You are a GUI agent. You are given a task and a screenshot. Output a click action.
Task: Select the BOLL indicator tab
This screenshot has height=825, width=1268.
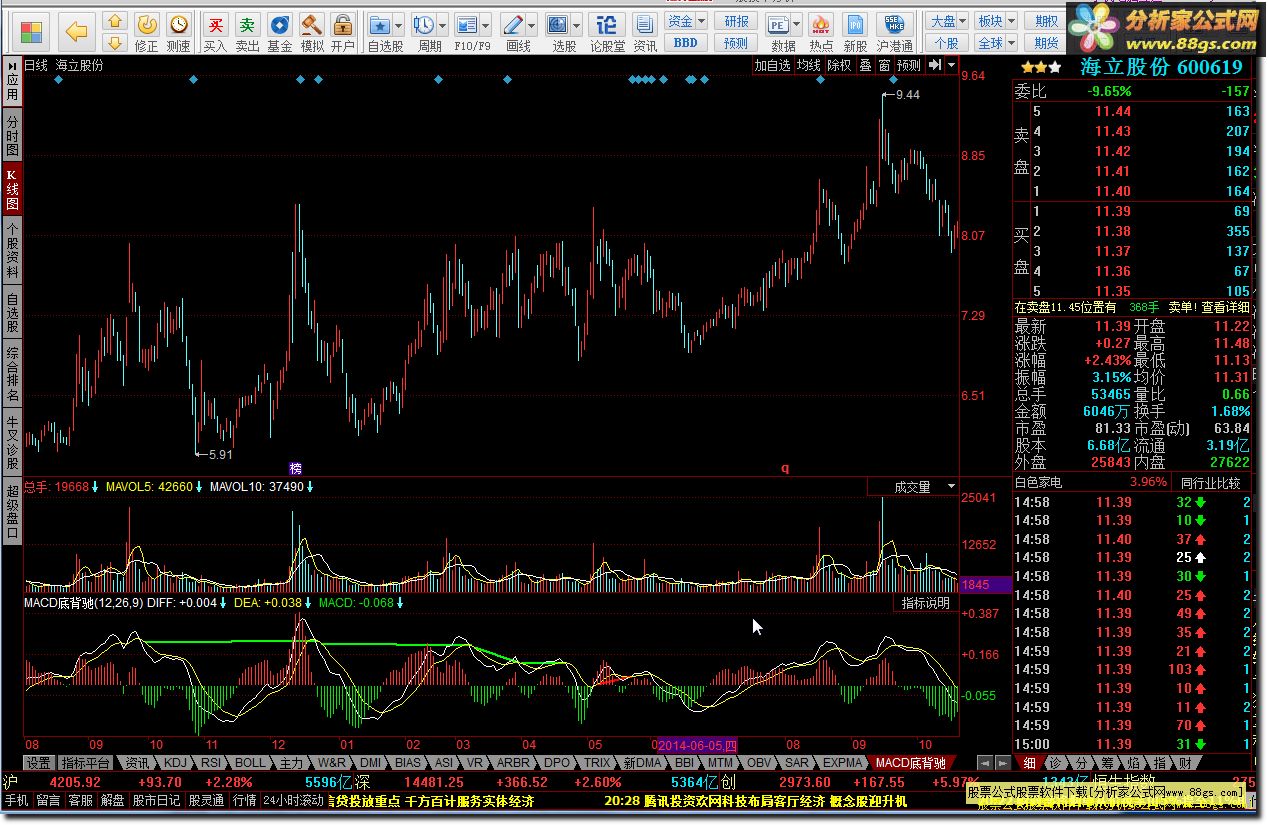(x=250, y=762)
